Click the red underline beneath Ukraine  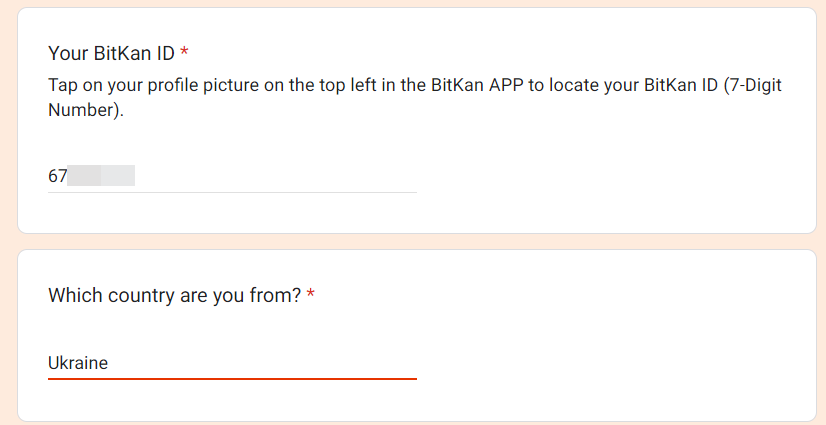[232, 379]
